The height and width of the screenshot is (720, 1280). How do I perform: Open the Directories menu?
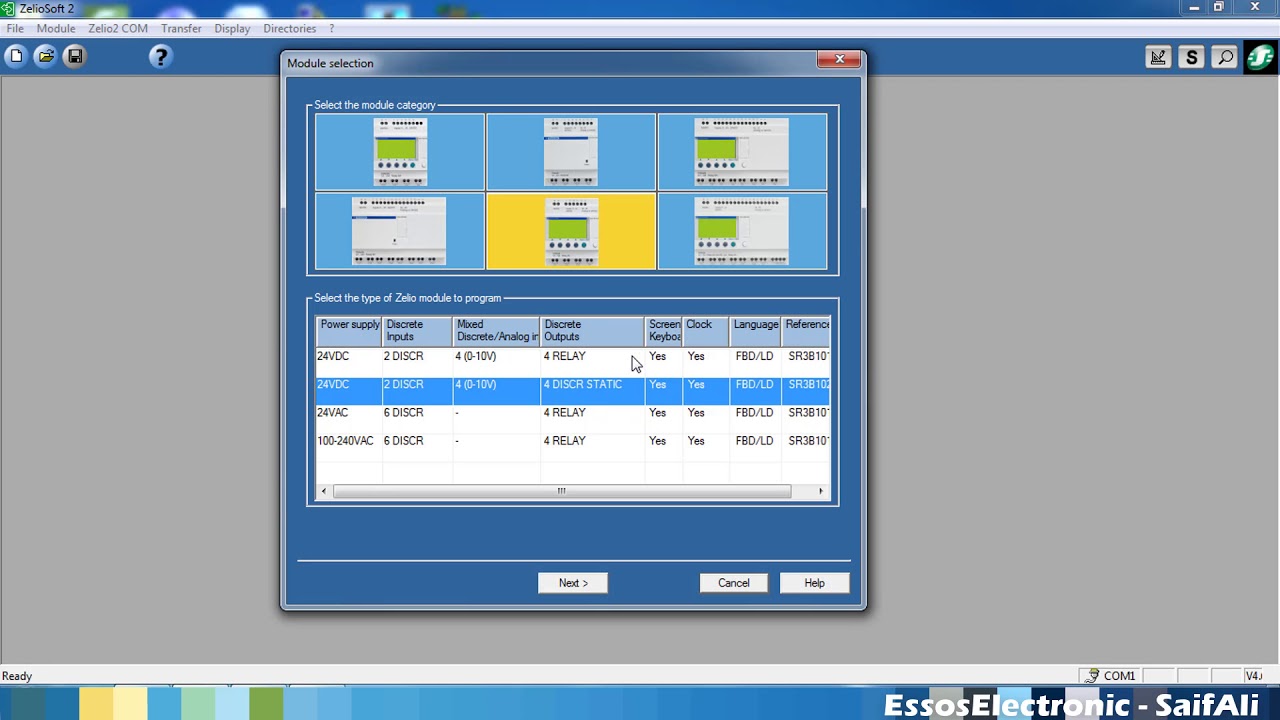click(290, 28)
